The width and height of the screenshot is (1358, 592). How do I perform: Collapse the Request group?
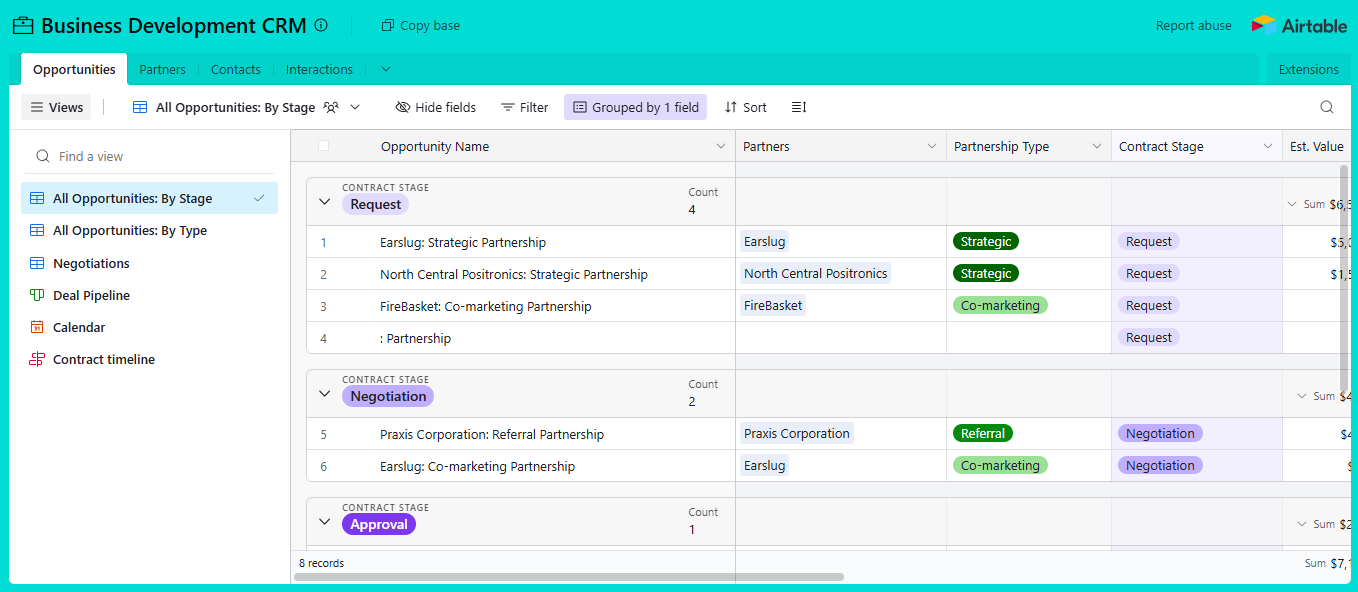(x=324, y=201)
